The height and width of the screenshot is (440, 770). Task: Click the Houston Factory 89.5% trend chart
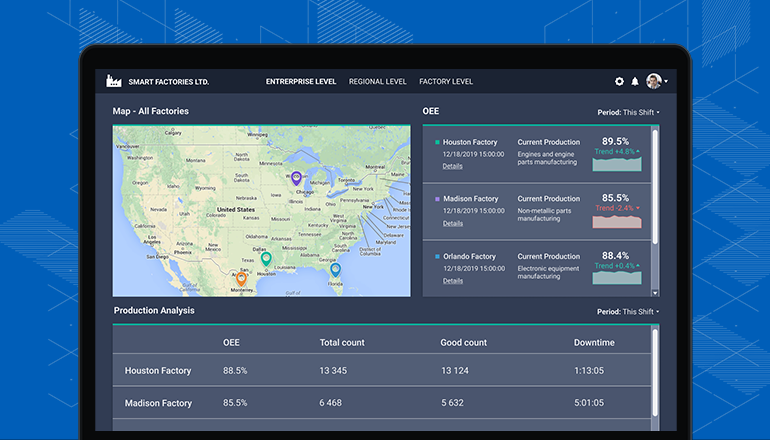pos(616,163)
